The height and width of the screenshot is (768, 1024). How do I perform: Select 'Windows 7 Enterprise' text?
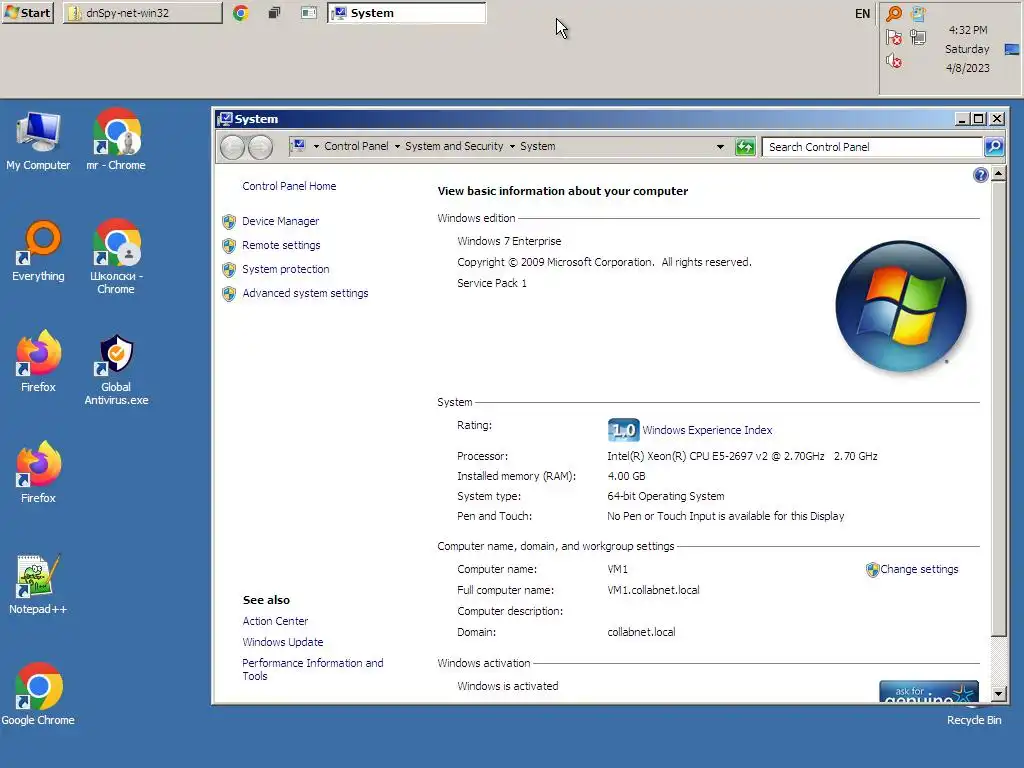pos(509,241)
